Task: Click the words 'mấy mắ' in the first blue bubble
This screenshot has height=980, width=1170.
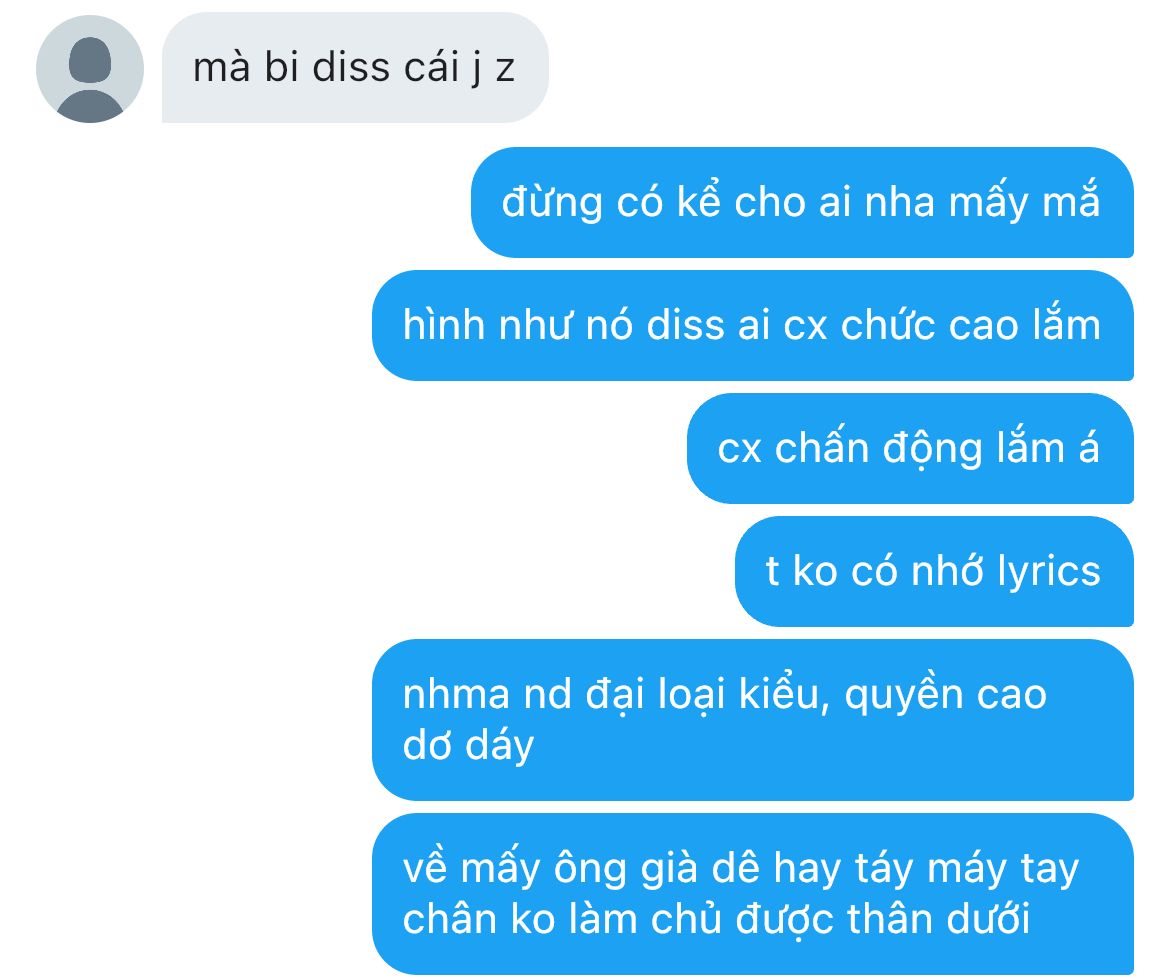Action: (1024, 203)
